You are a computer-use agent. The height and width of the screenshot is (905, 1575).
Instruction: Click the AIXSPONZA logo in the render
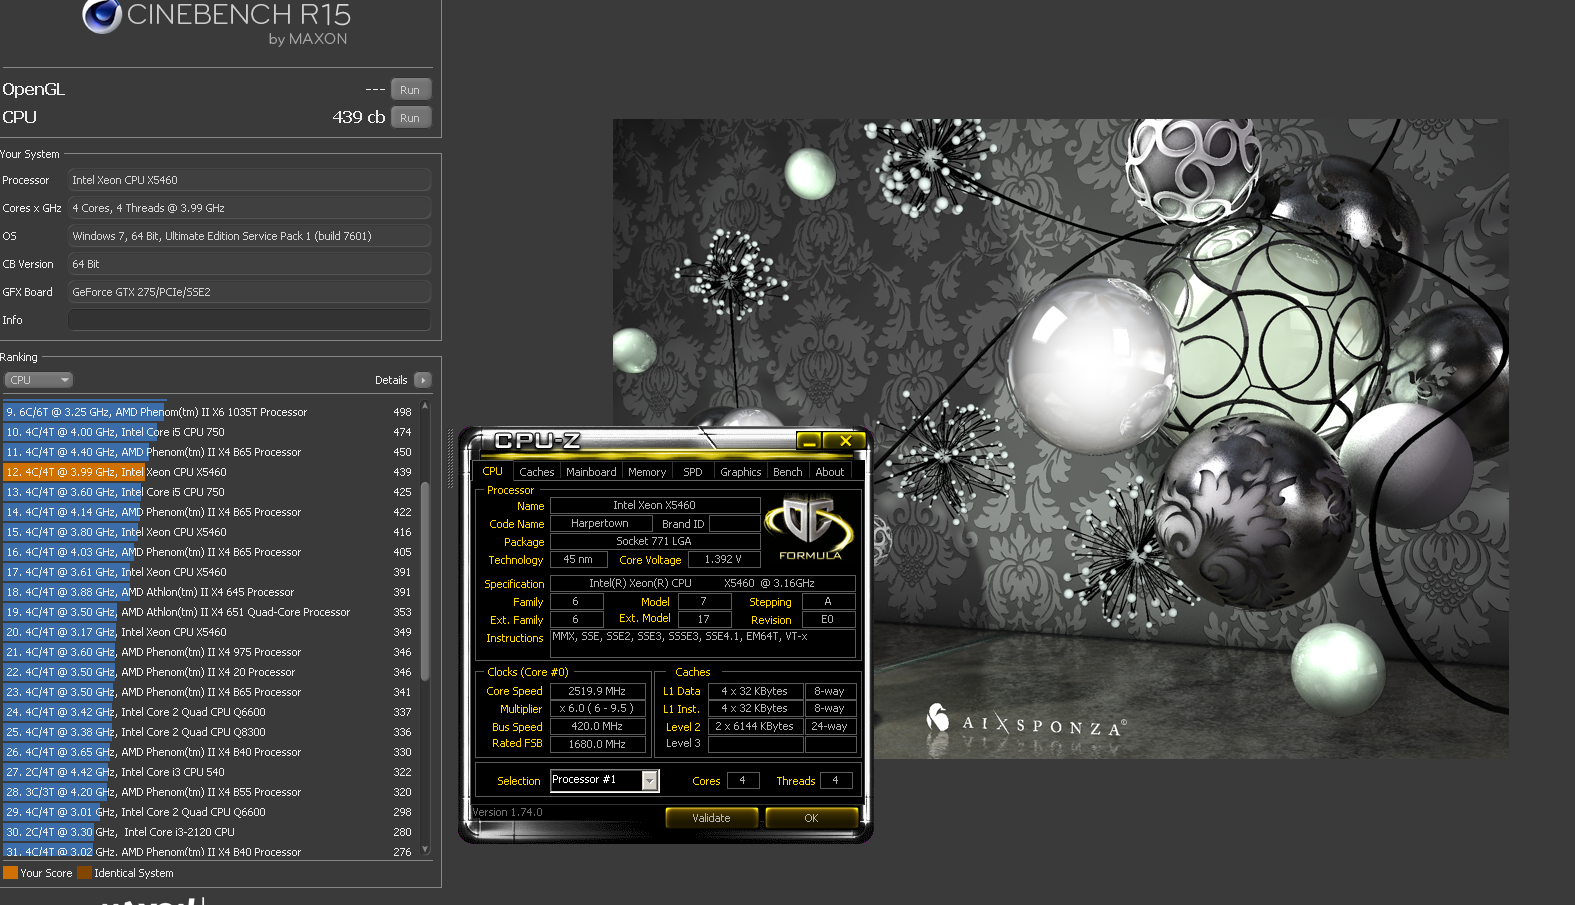tap(1026, 720)
